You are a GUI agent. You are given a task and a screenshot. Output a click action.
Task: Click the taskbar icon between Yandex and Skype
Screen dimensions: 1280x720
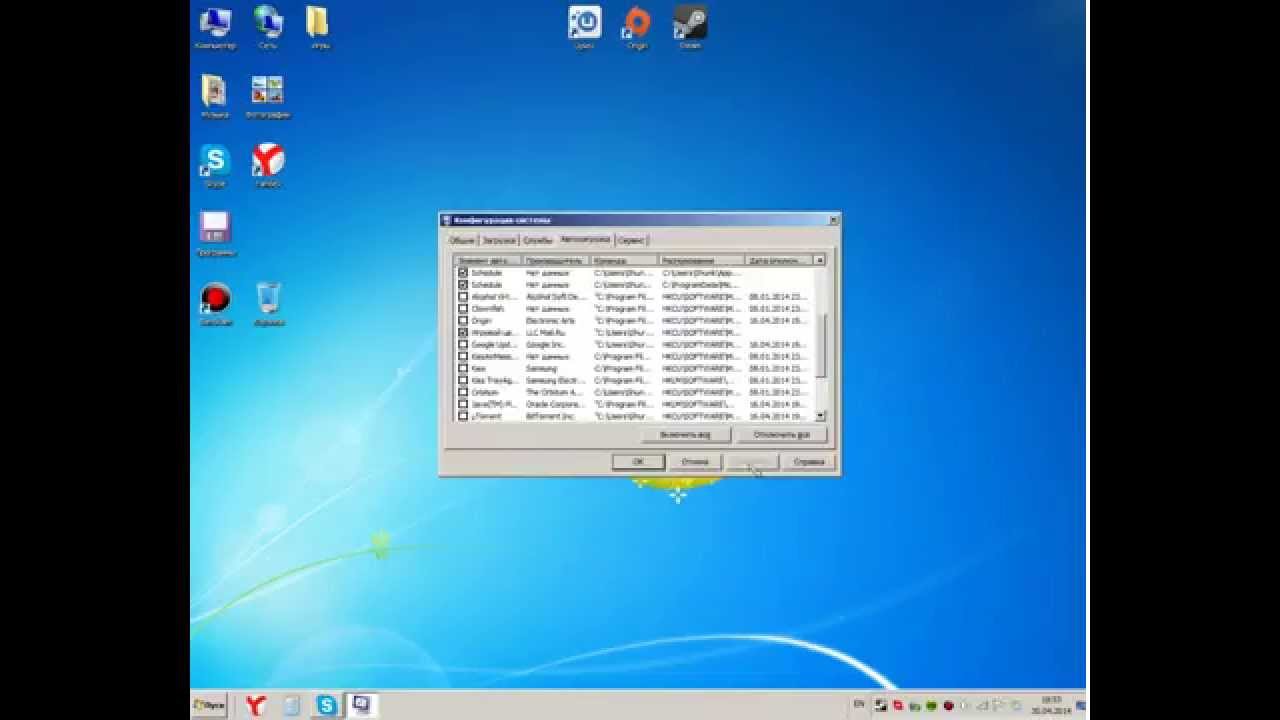291,705
